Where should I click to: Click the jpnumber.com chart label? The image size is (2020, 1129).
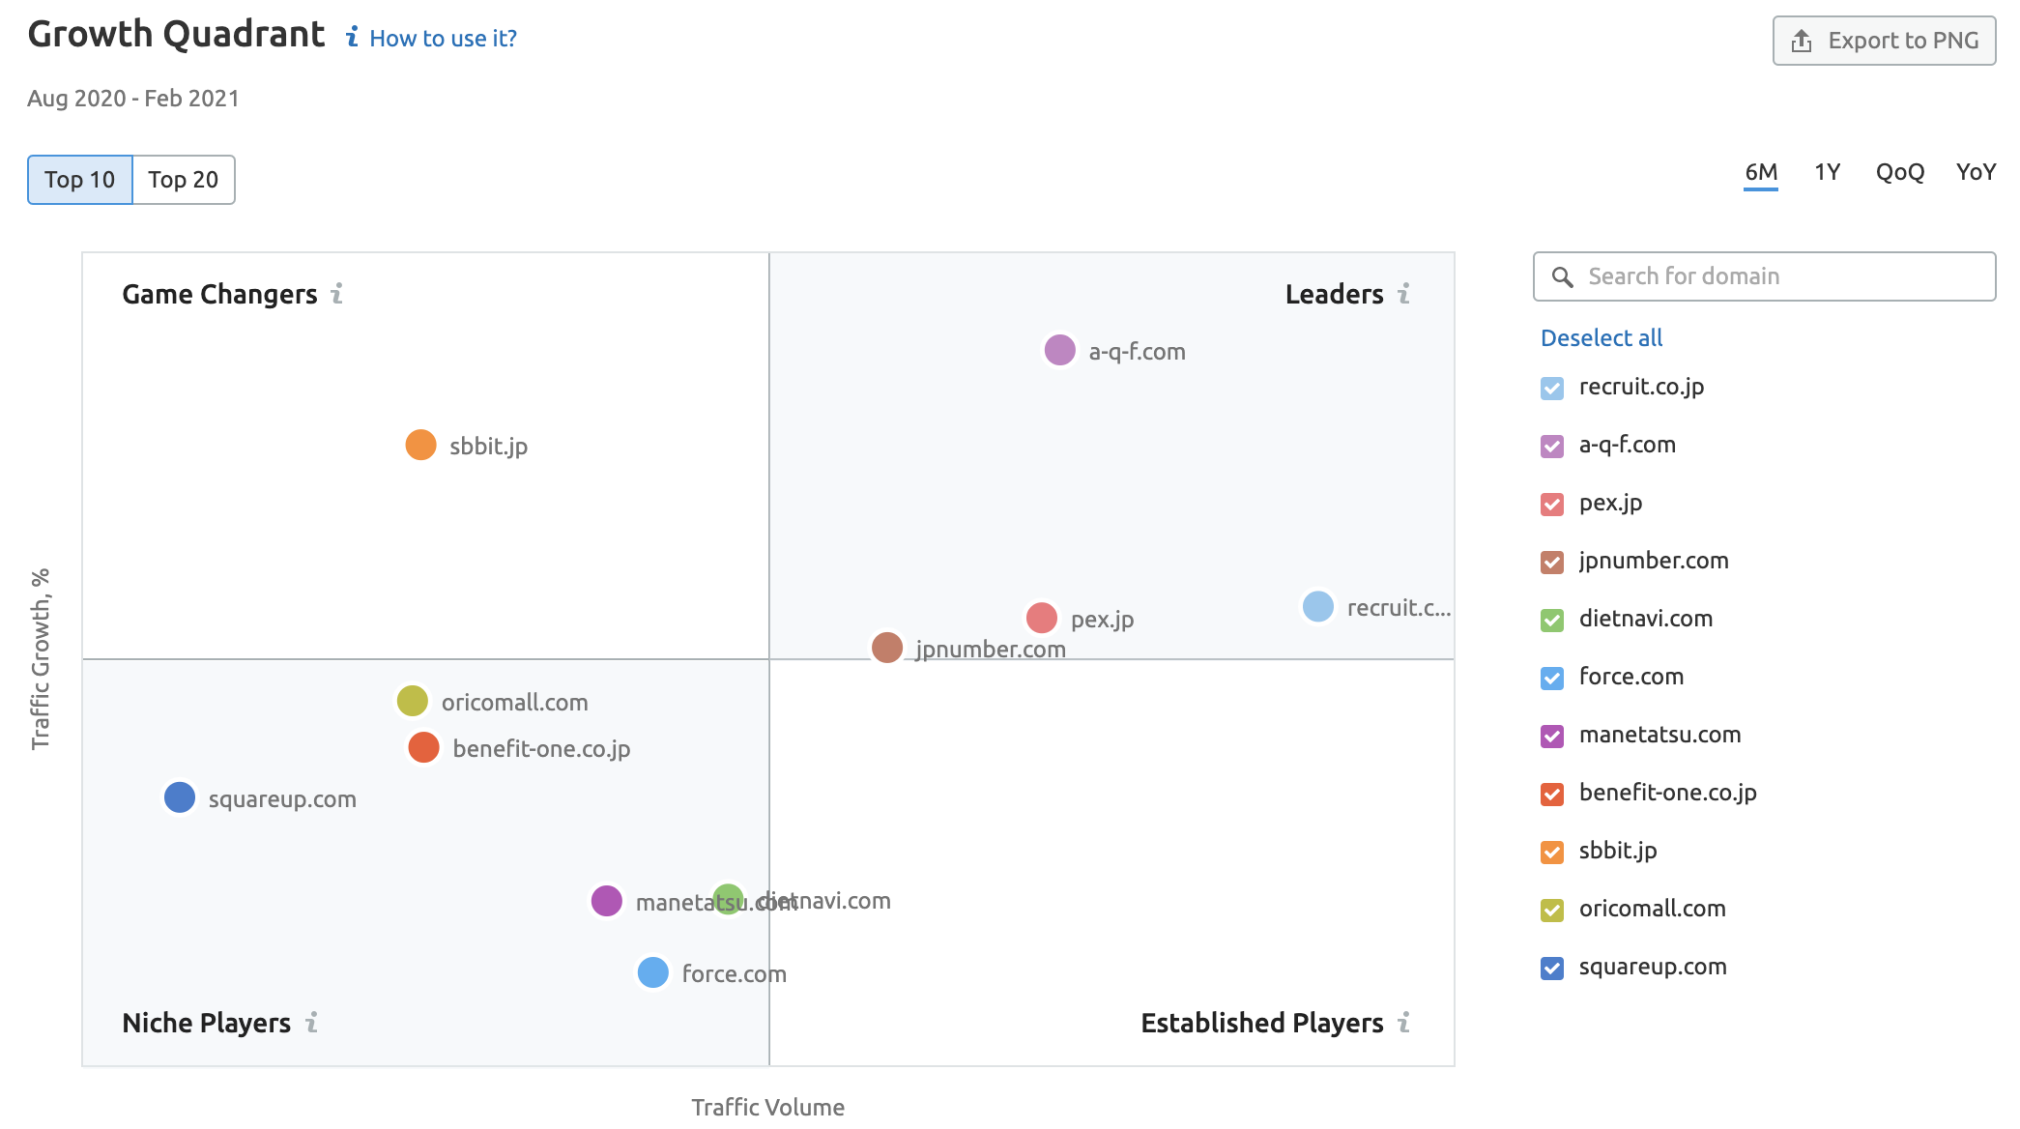[x=990, y=649]
